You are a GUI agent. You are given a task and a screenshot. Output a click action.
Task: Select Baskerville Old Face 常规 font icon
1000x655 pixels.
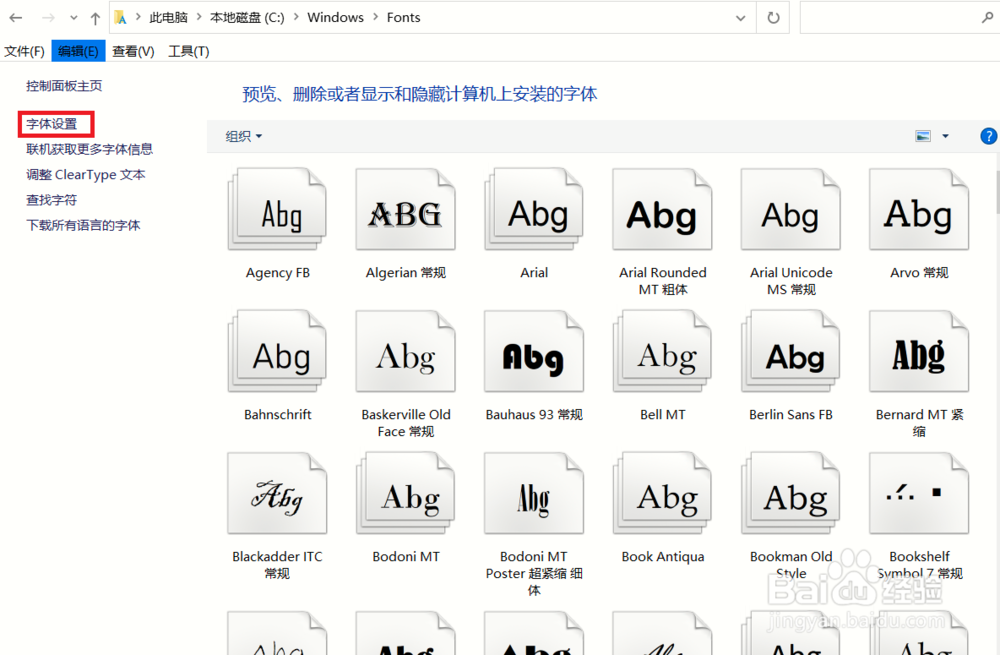coord(406,351)
